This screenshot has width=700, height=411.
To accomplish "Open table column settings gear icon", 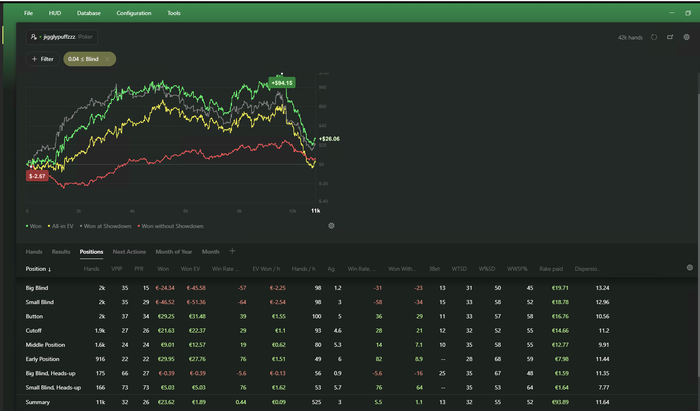I will pyautogui.click(x=689, y=268).
